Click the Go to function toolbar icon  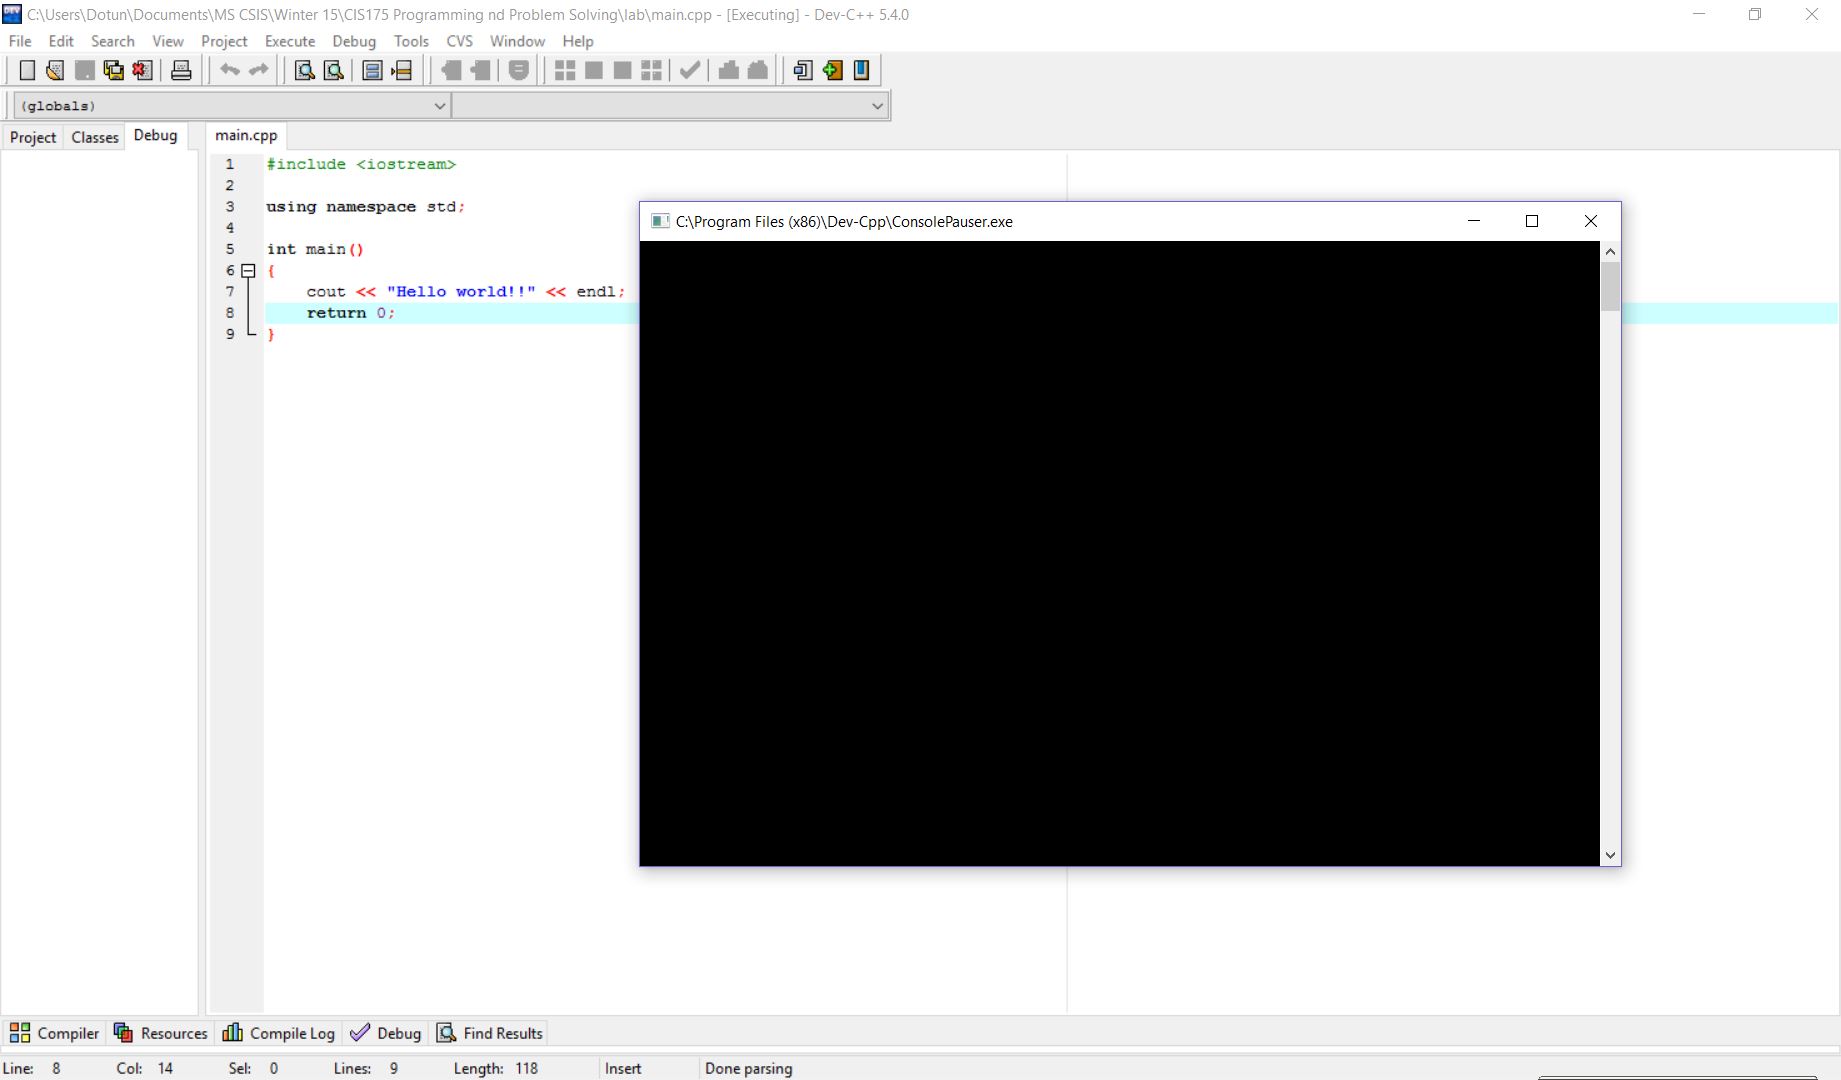pos(372,70)
